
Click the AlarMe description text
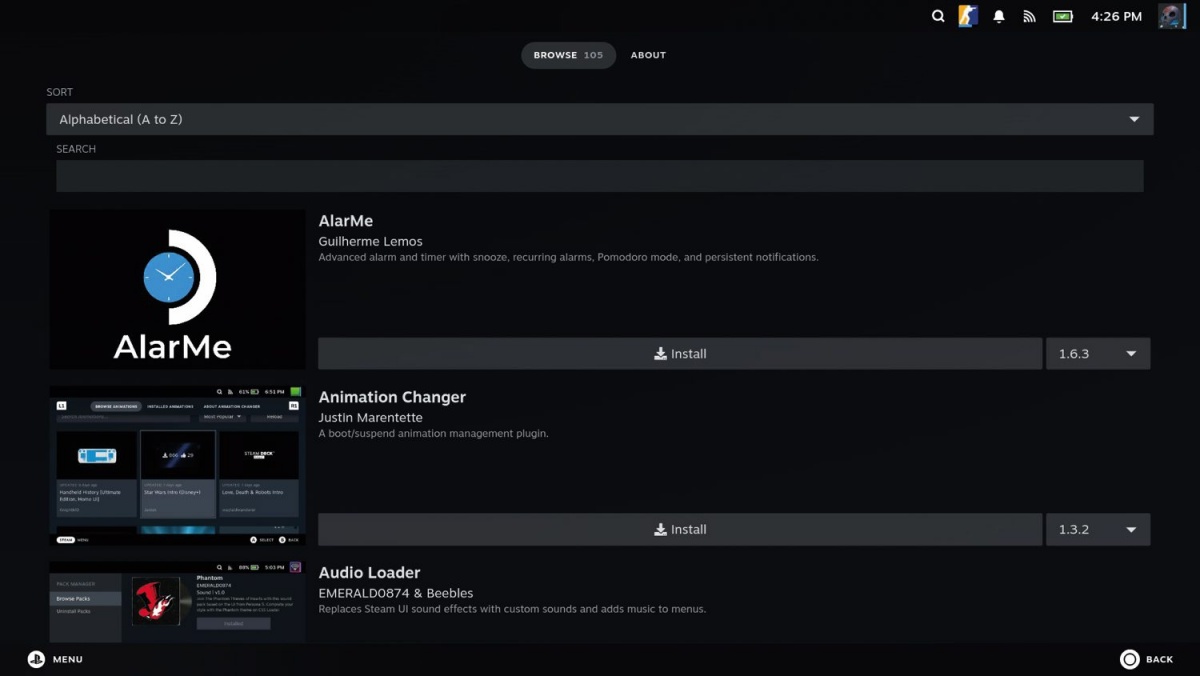tap(568, 257)
